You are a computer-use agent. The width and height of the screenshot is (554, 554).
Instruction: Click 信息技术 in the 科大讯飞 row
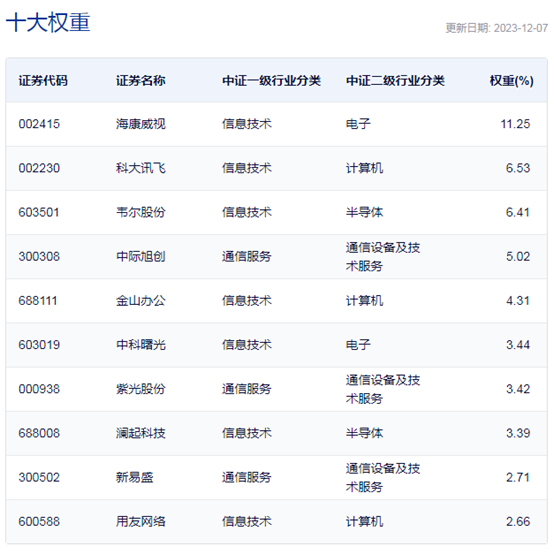[247, 168]
